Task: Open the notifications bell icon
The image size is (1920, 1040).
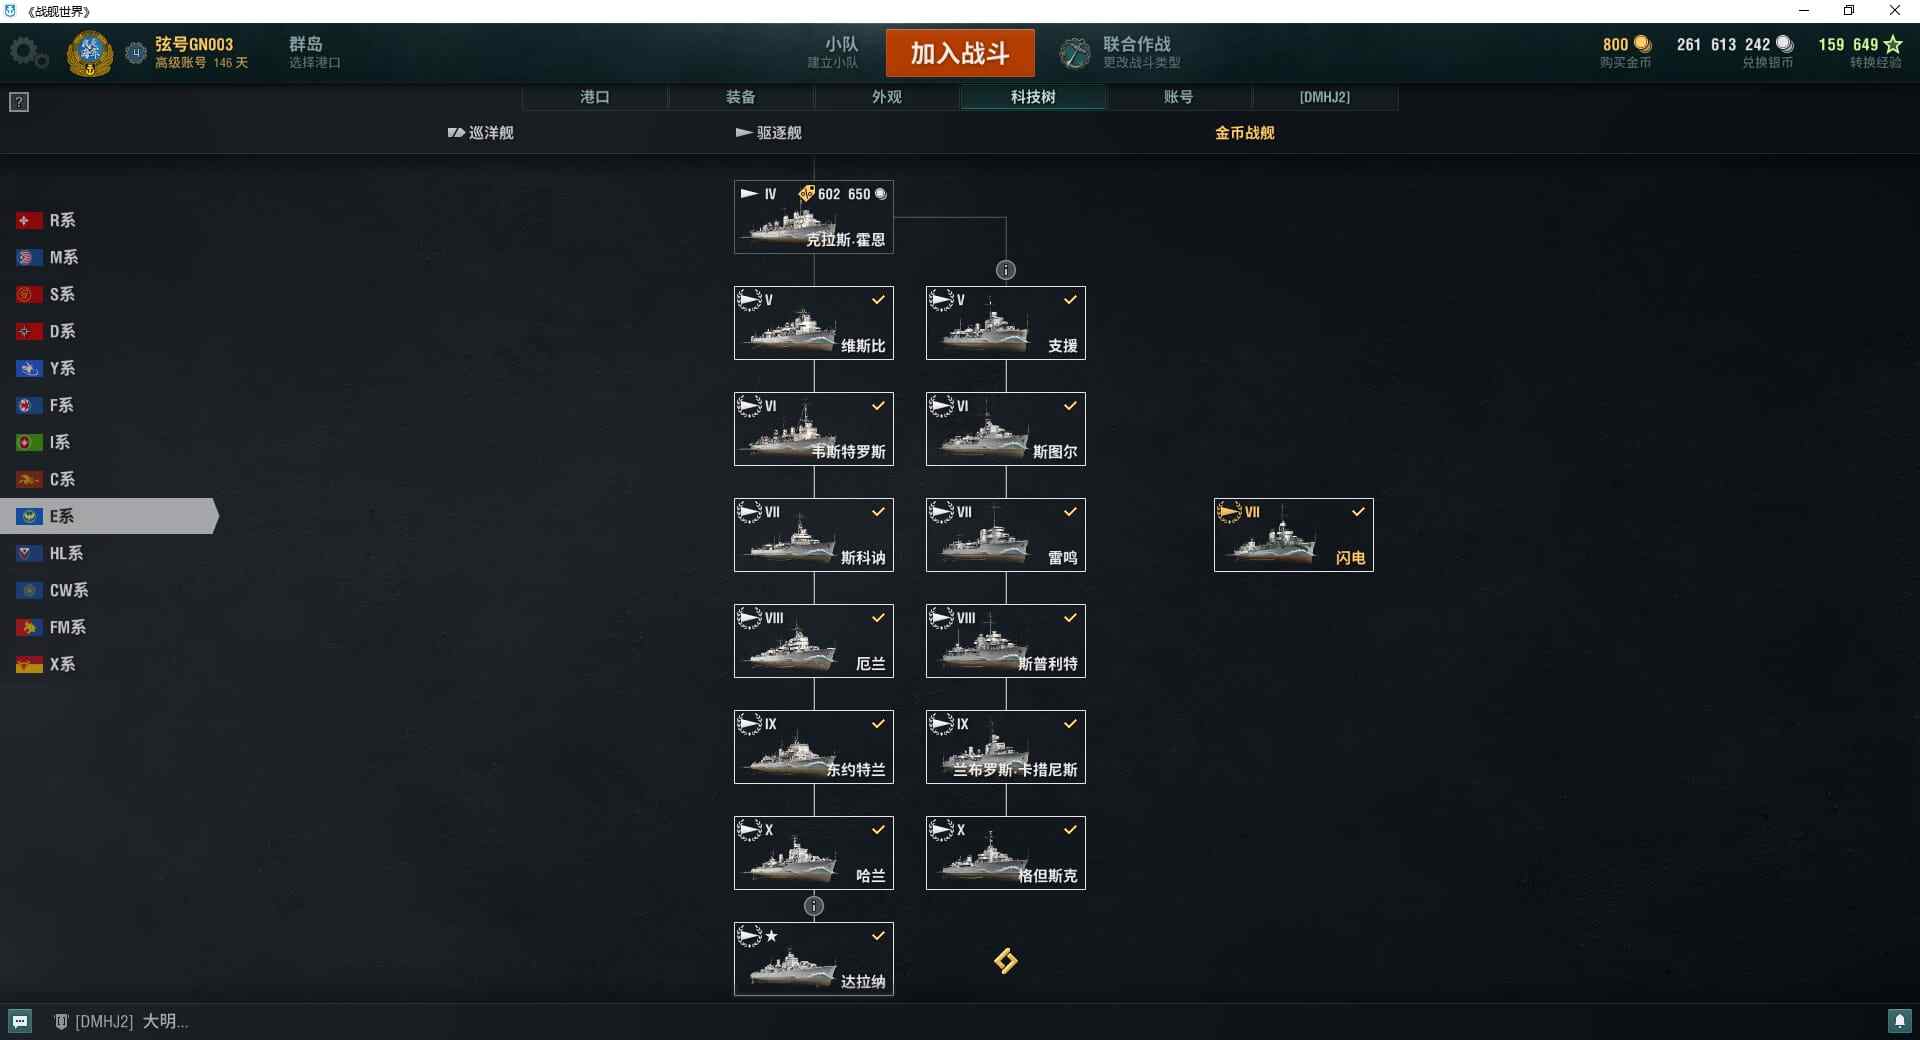Action: click(x=1899, y=1021)
